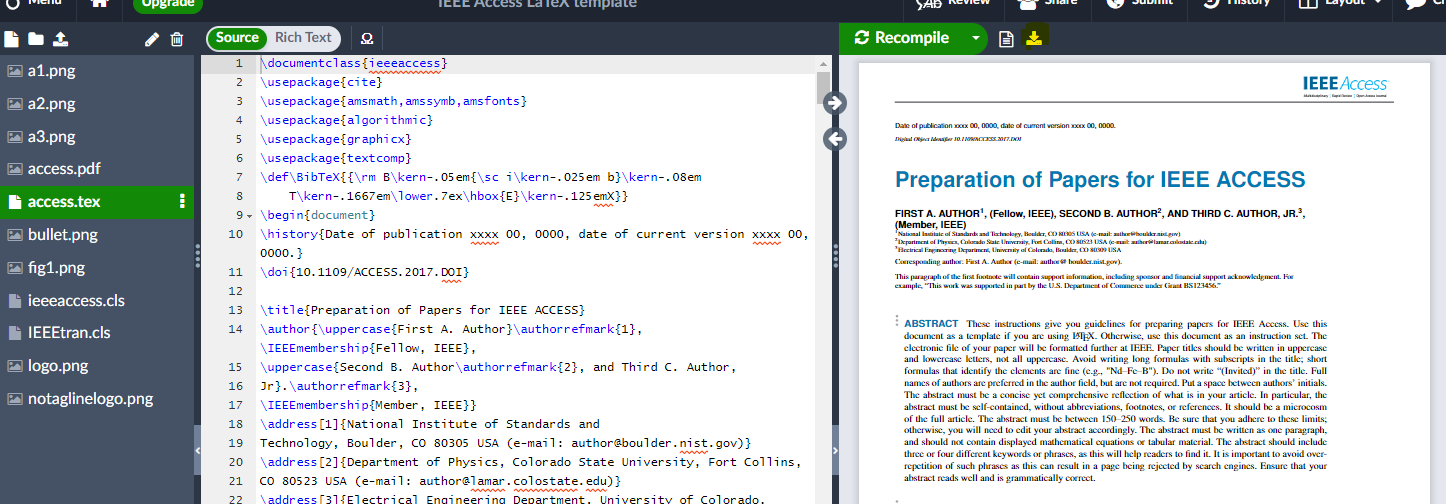This screenshot has width=1446, height=504.
Task: View compile logs and output files
Action: pos(1007,39)
